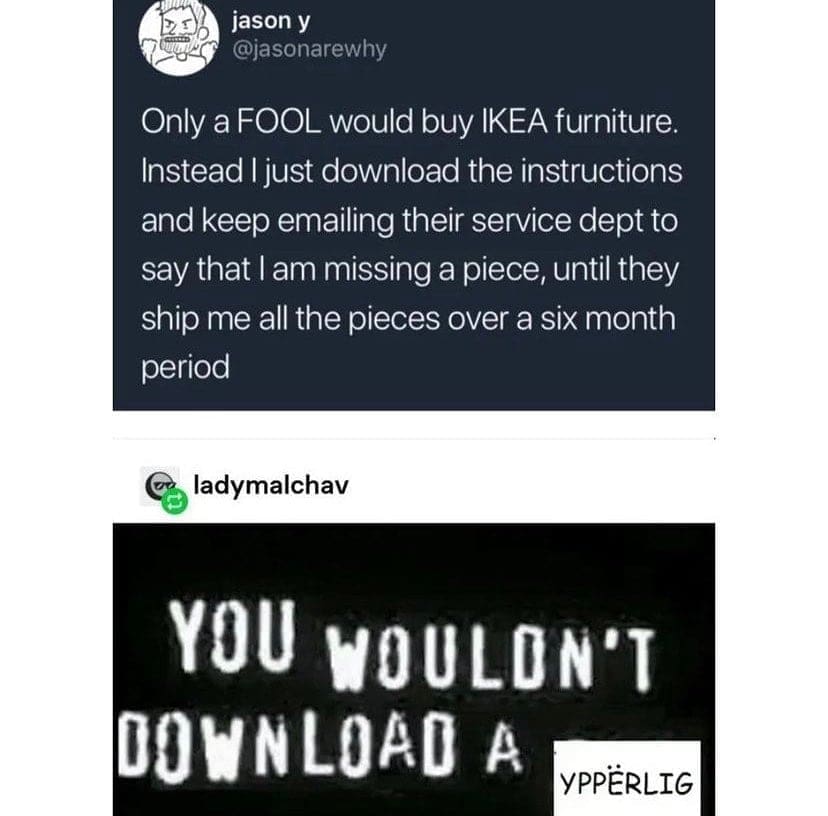The image size is (828, 816).
Task: Select the word "instructions" in the tweet
Action: point(601,171)
